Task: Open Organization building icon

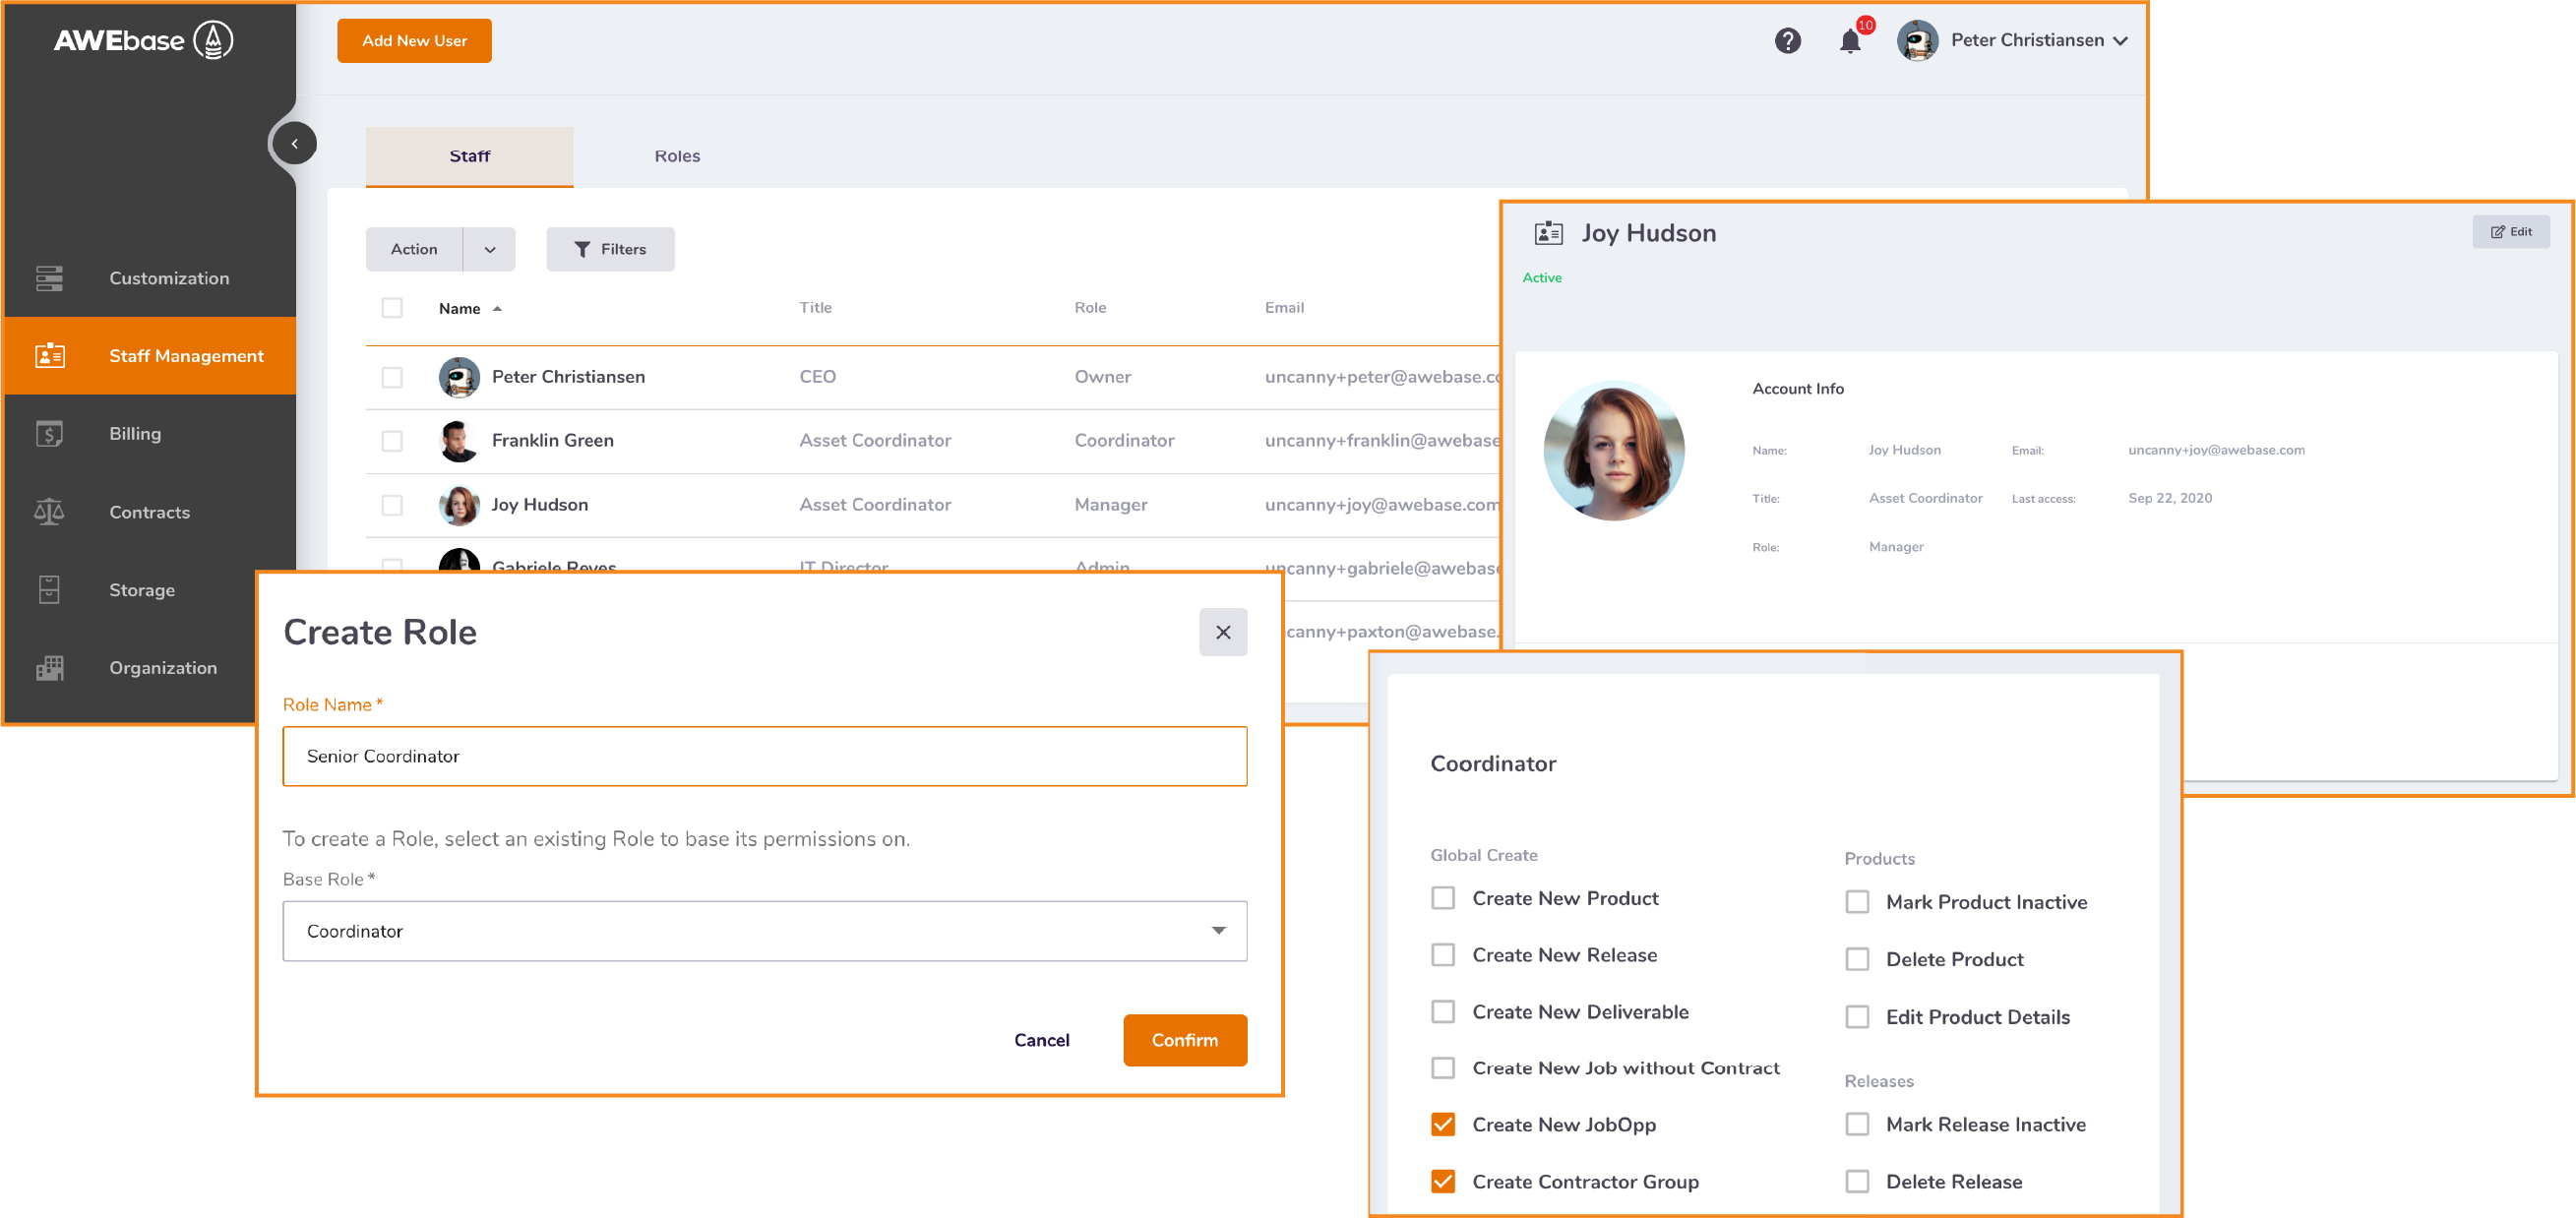Action: pos(49,668)
